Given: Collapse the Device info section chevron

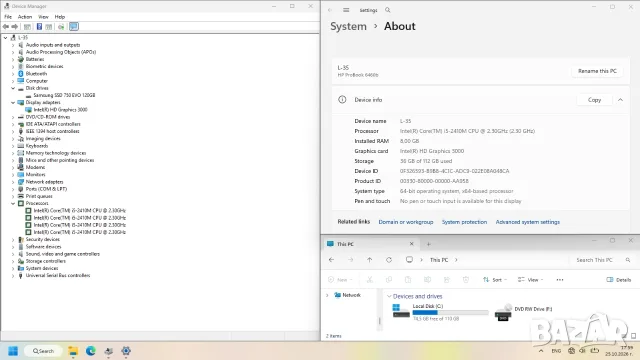Looking at the screenshot, I should (620, 100).
